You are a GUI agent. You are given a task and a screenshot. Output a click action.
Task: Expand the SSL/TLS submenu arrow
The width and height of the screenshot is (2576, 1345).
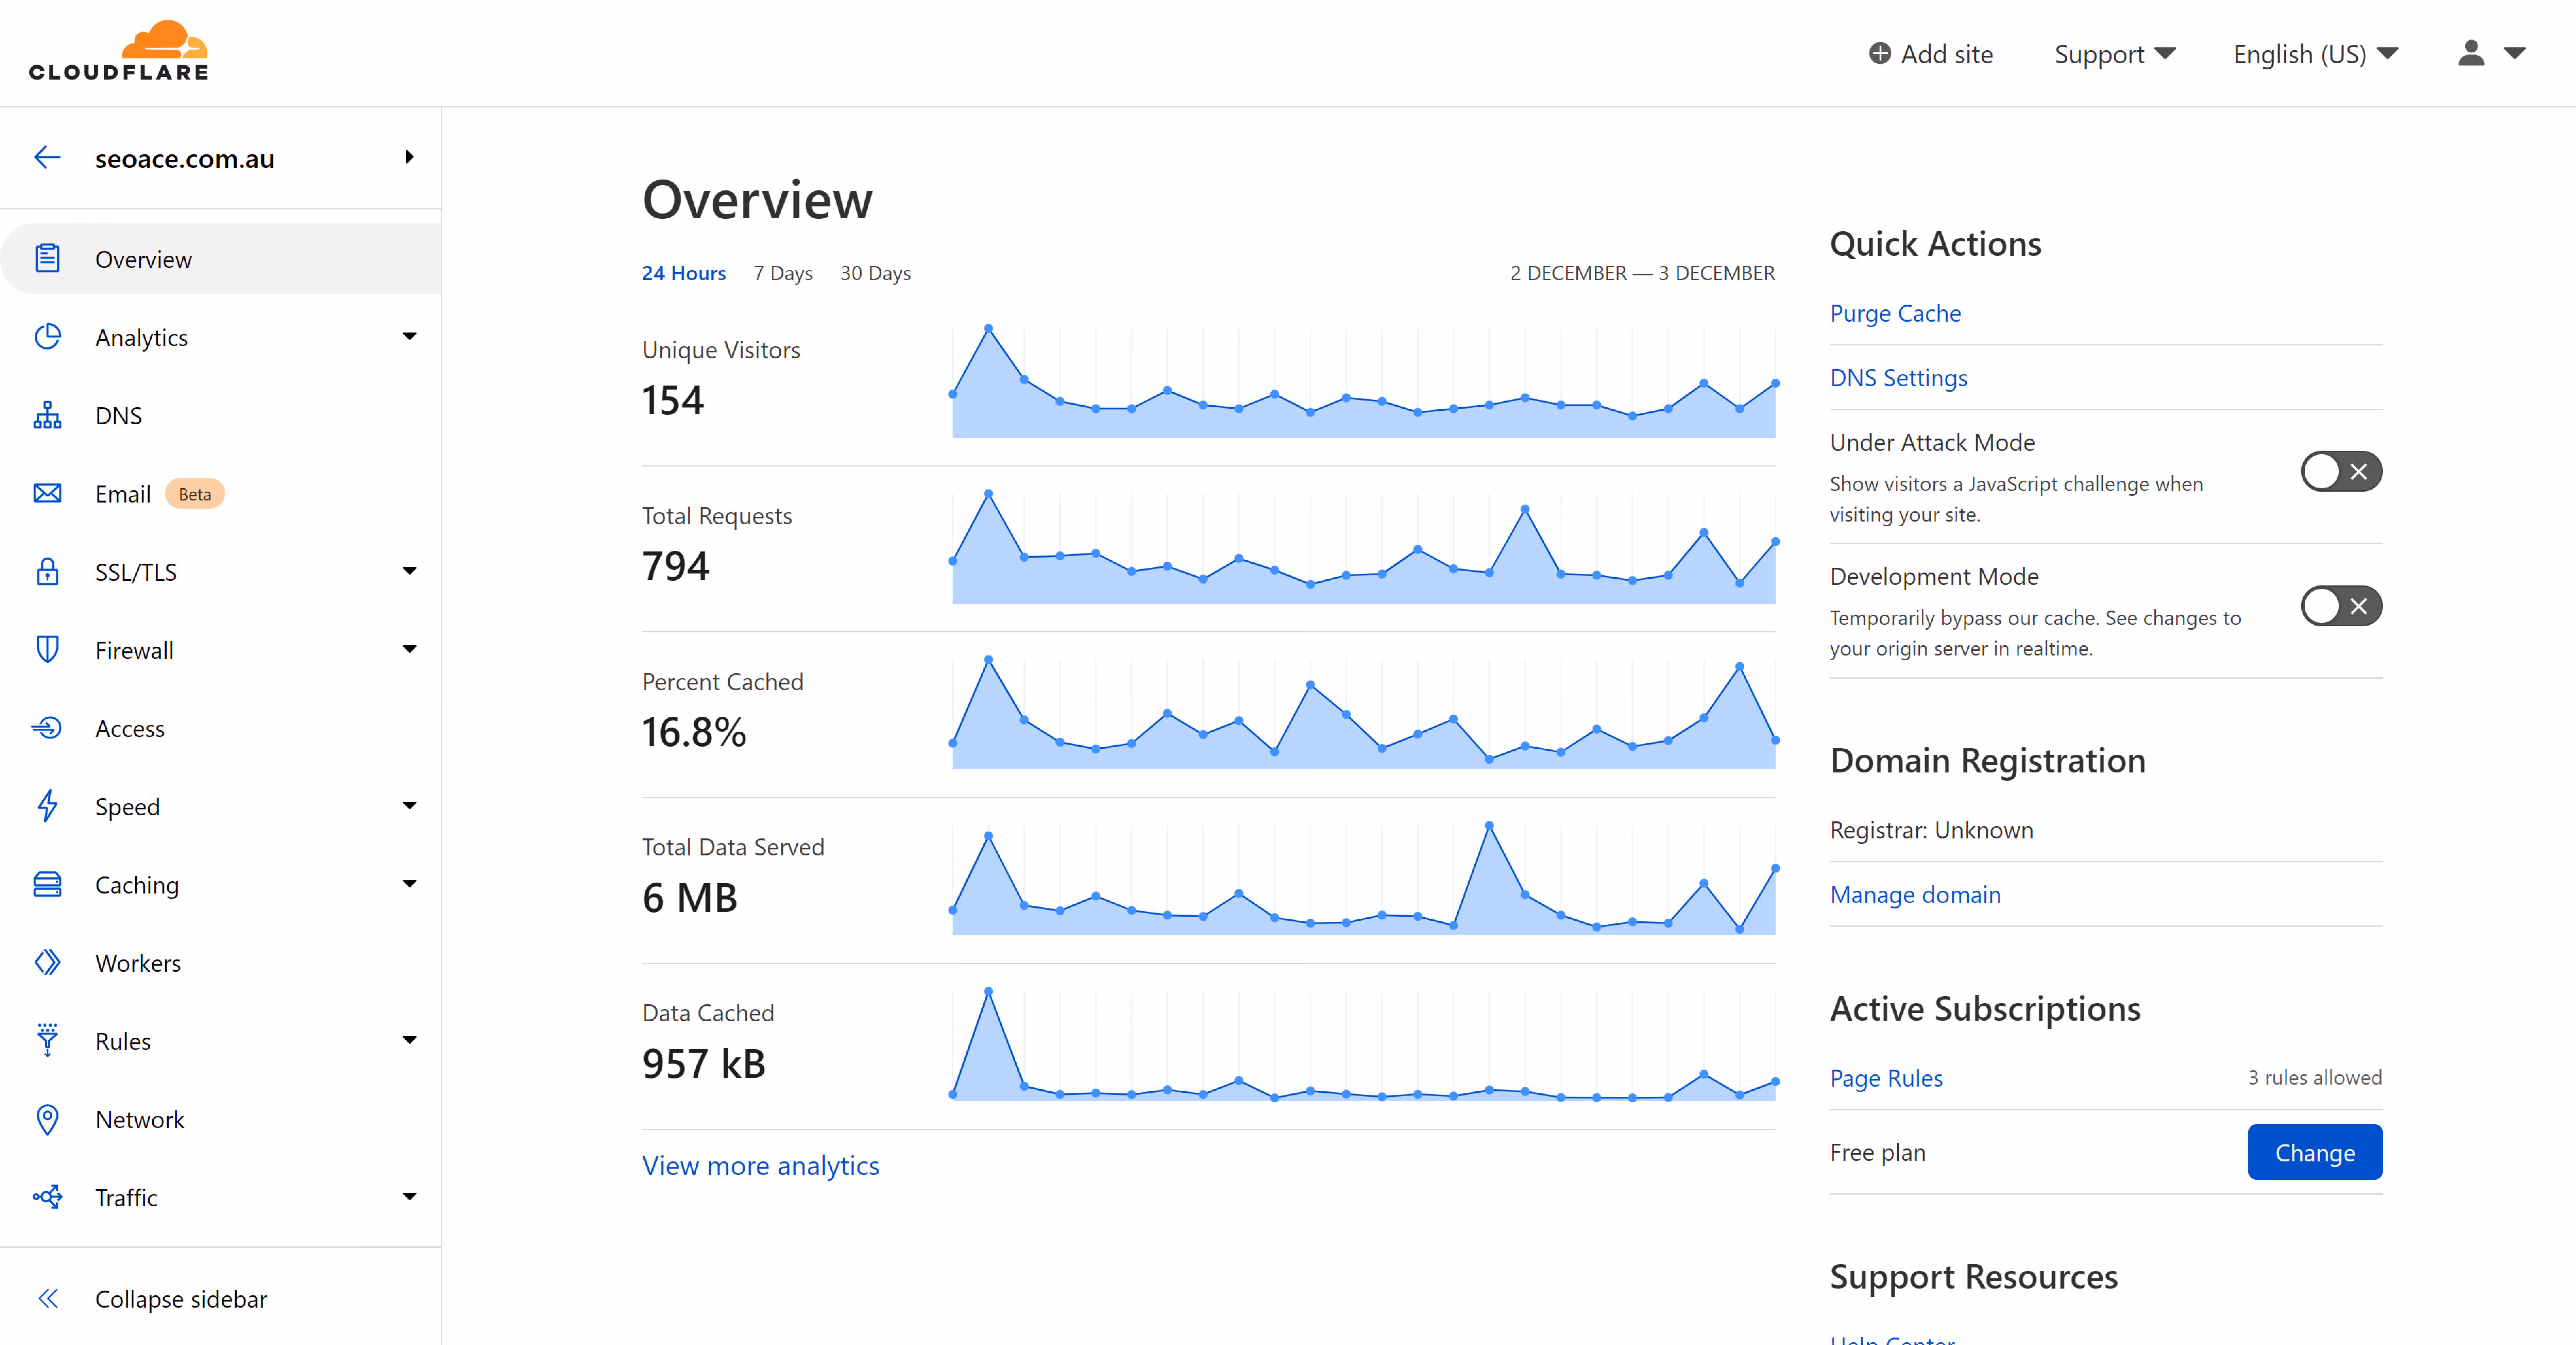pyautogui.click(x=409, y=571)
